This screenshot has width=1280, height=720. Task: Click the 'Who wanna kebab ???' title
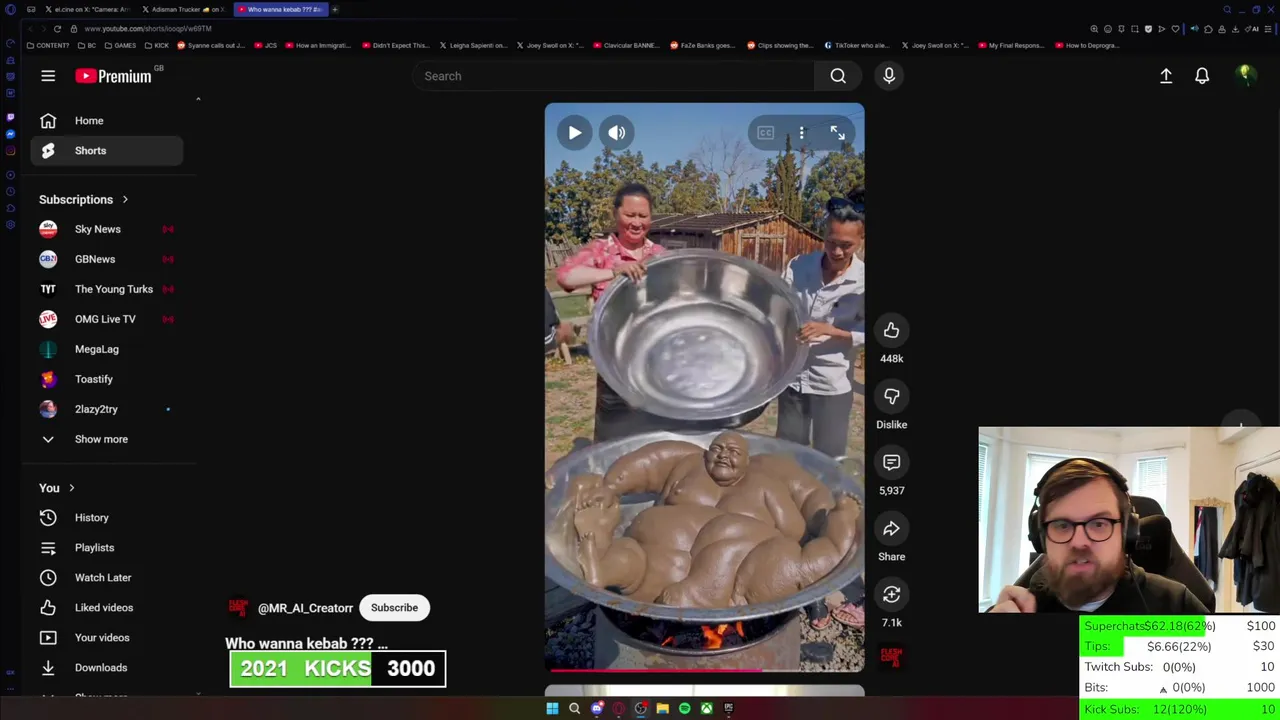tap(306, 644)
